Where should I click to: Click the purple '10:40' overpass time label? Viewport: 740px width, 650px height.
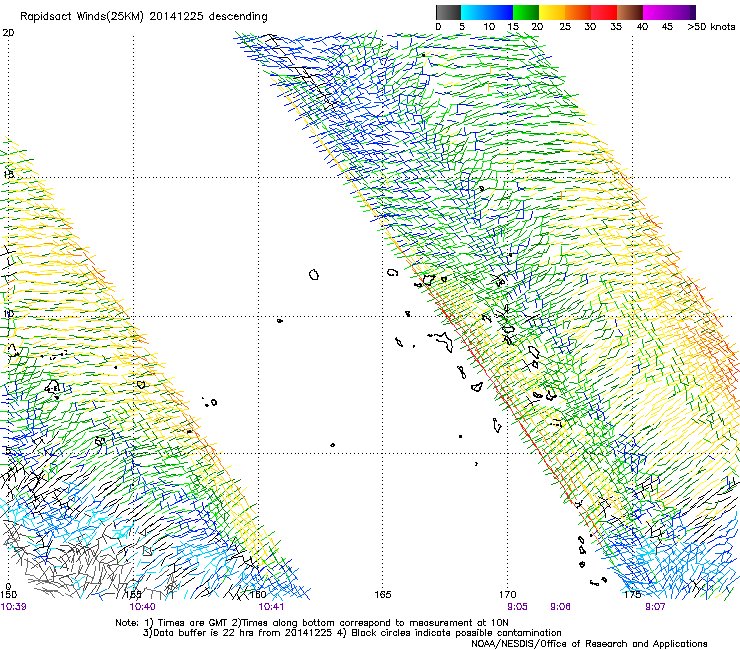point(142,606)
